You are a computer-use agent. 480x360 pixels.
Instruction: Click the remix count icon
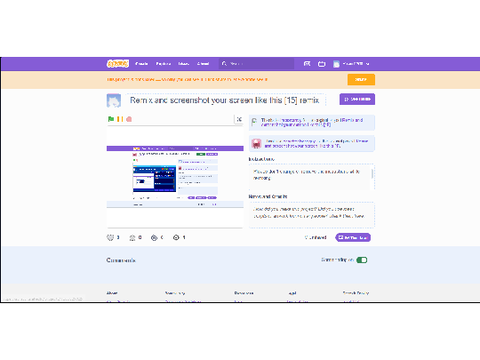[154, 237]
